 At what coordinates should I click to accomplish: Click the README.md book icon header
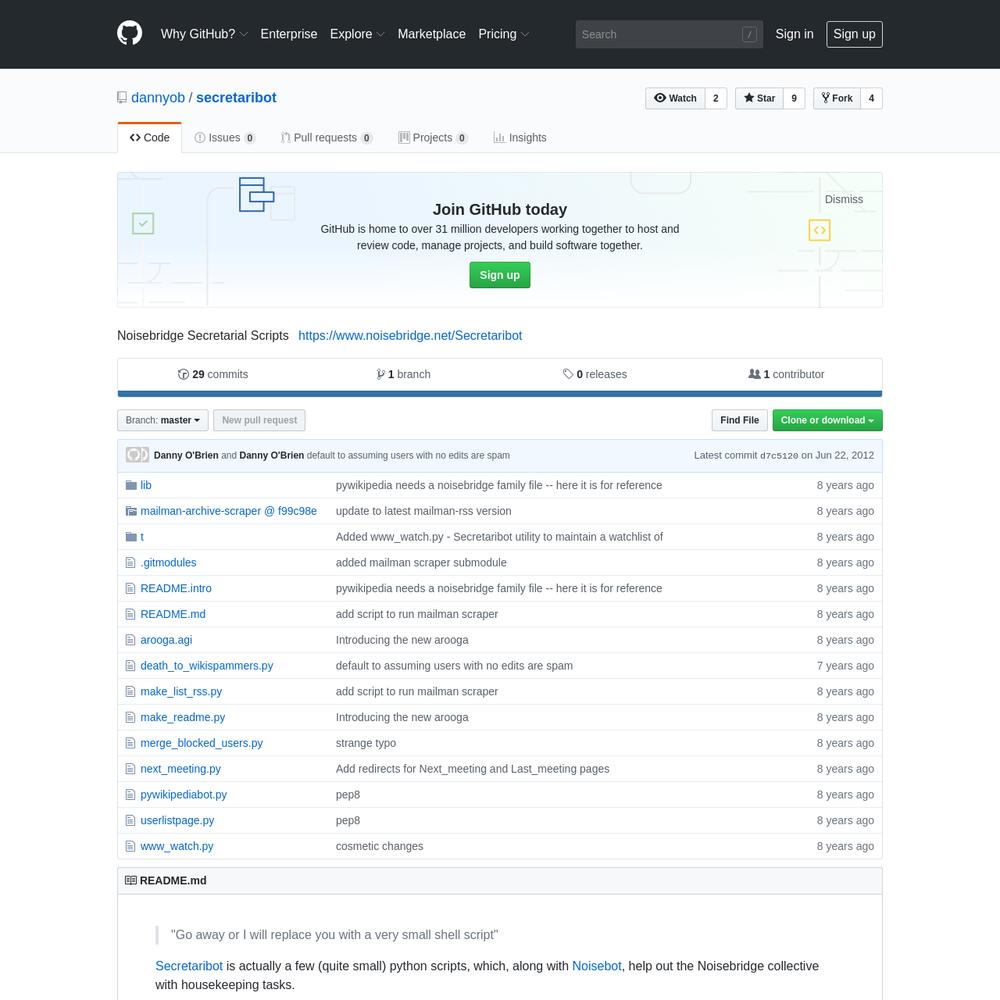[131, 880]
